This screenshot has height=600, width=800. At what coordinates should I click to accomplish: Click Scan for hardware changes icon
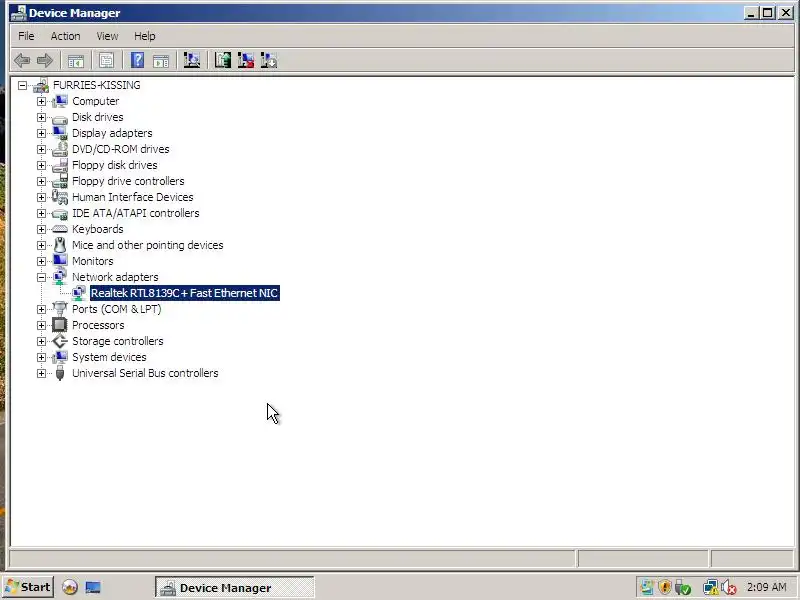pyautogui.click(x=192, y=60)
